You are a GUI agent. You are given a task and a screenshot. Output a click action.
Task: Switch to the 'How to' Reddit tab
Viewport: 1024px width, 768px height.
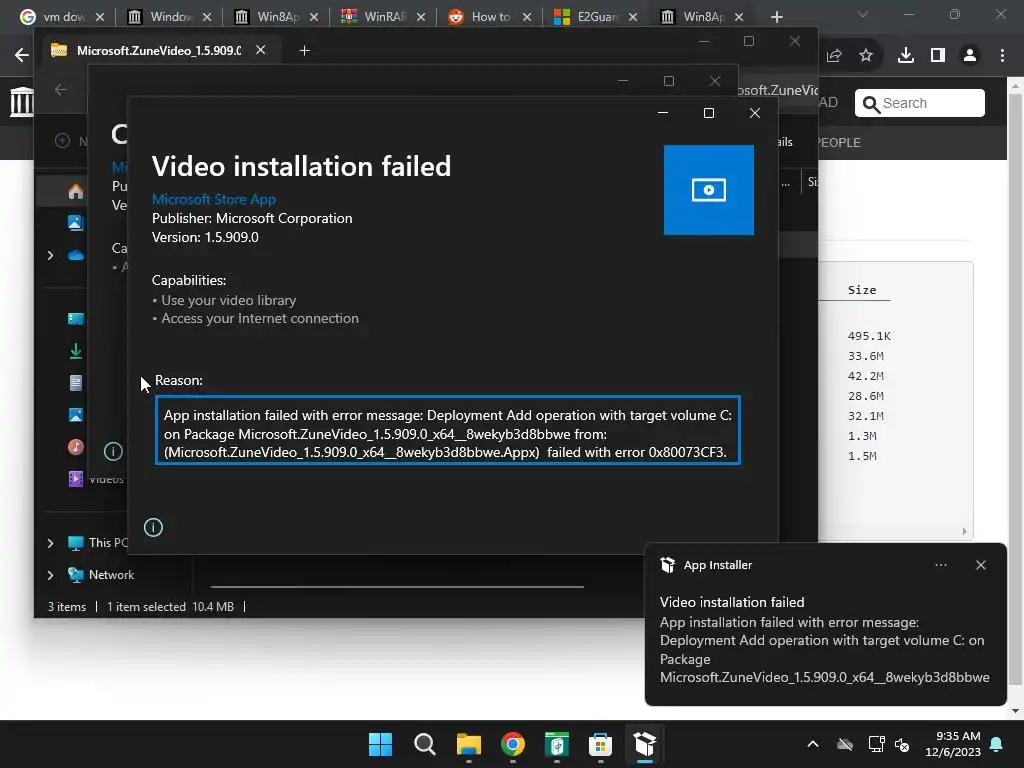click(x=490, y=17)
